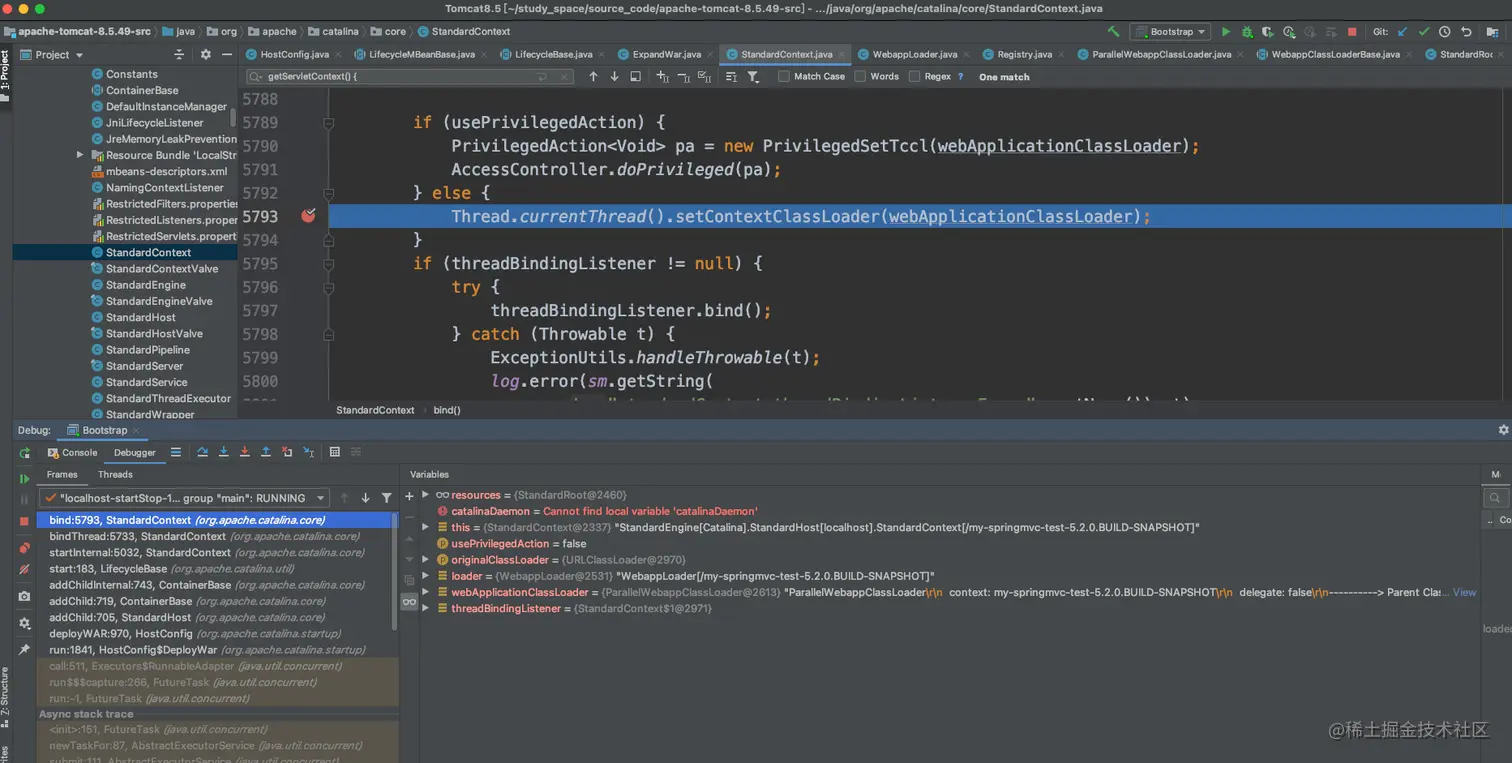Select mbeans-descriptors.xml in the project tree
Viewport: 1512px width, 763px height.
(x=166, y=171)
